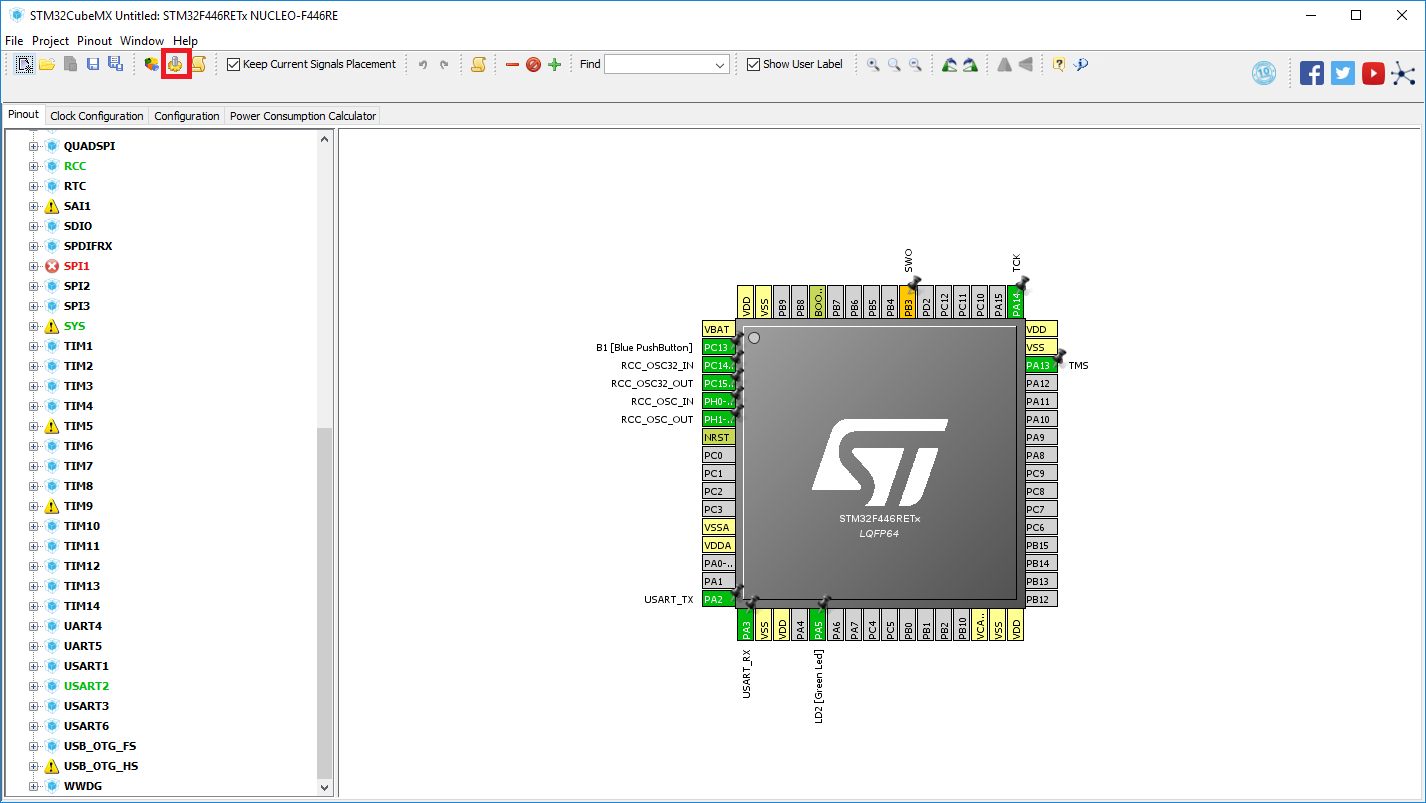This screenshot has height=803, width=1426.
Task: Click the 10 years anniversary badge
Action: (1264, 73)
